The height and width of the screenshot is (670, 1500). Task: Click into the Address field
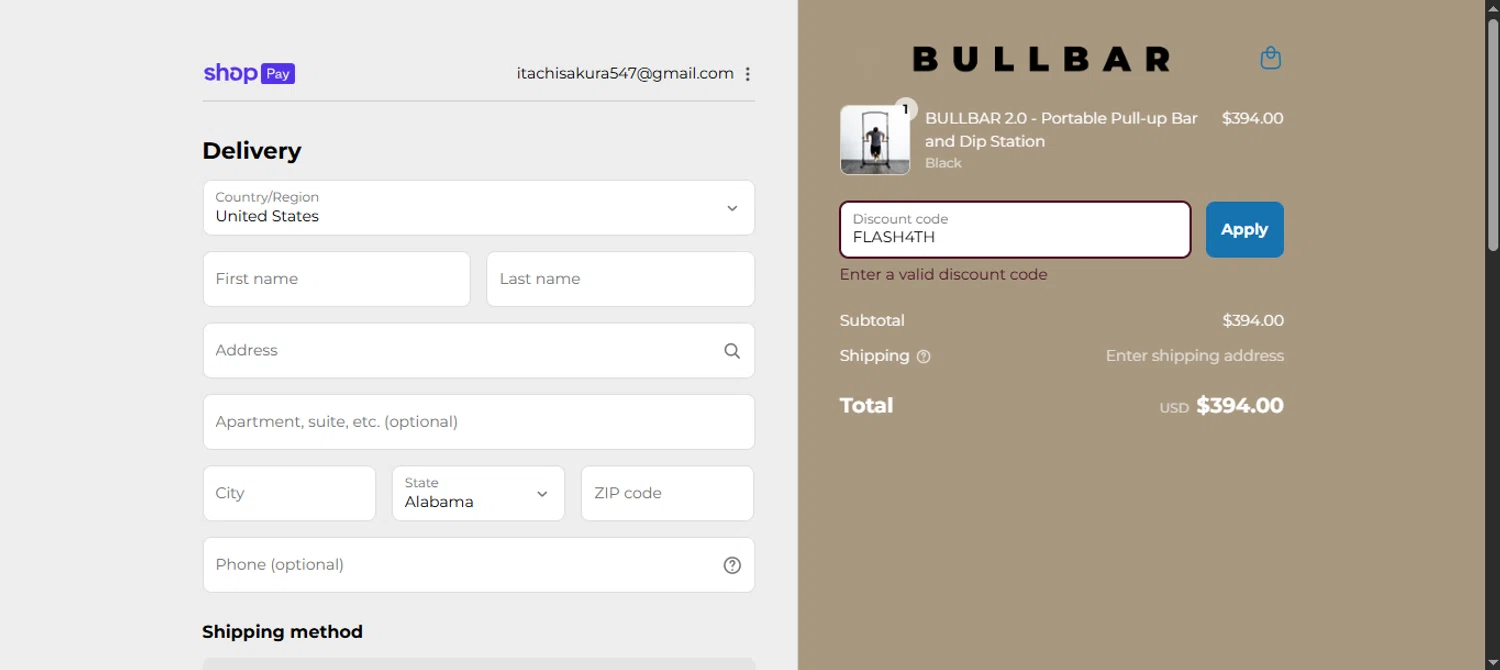(x=479, y=351)
